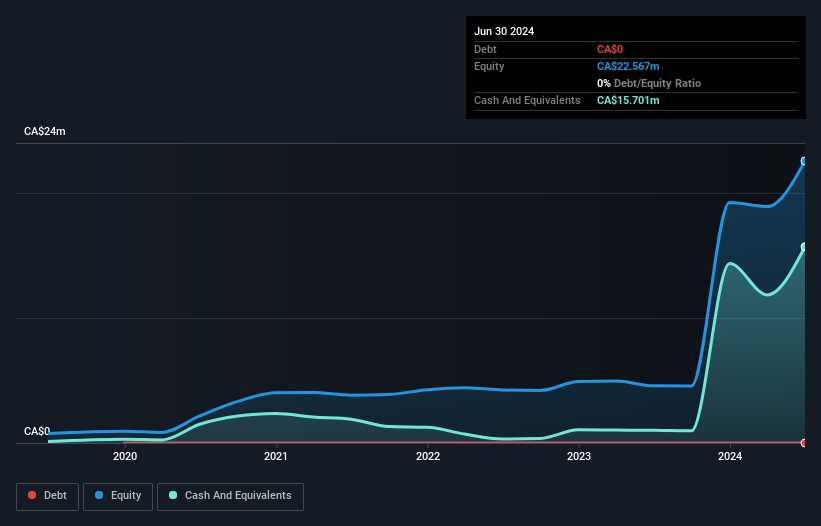Click the Equity label in tooltip
This screenshot has width=821, height=526.
(x=489, y=66)
